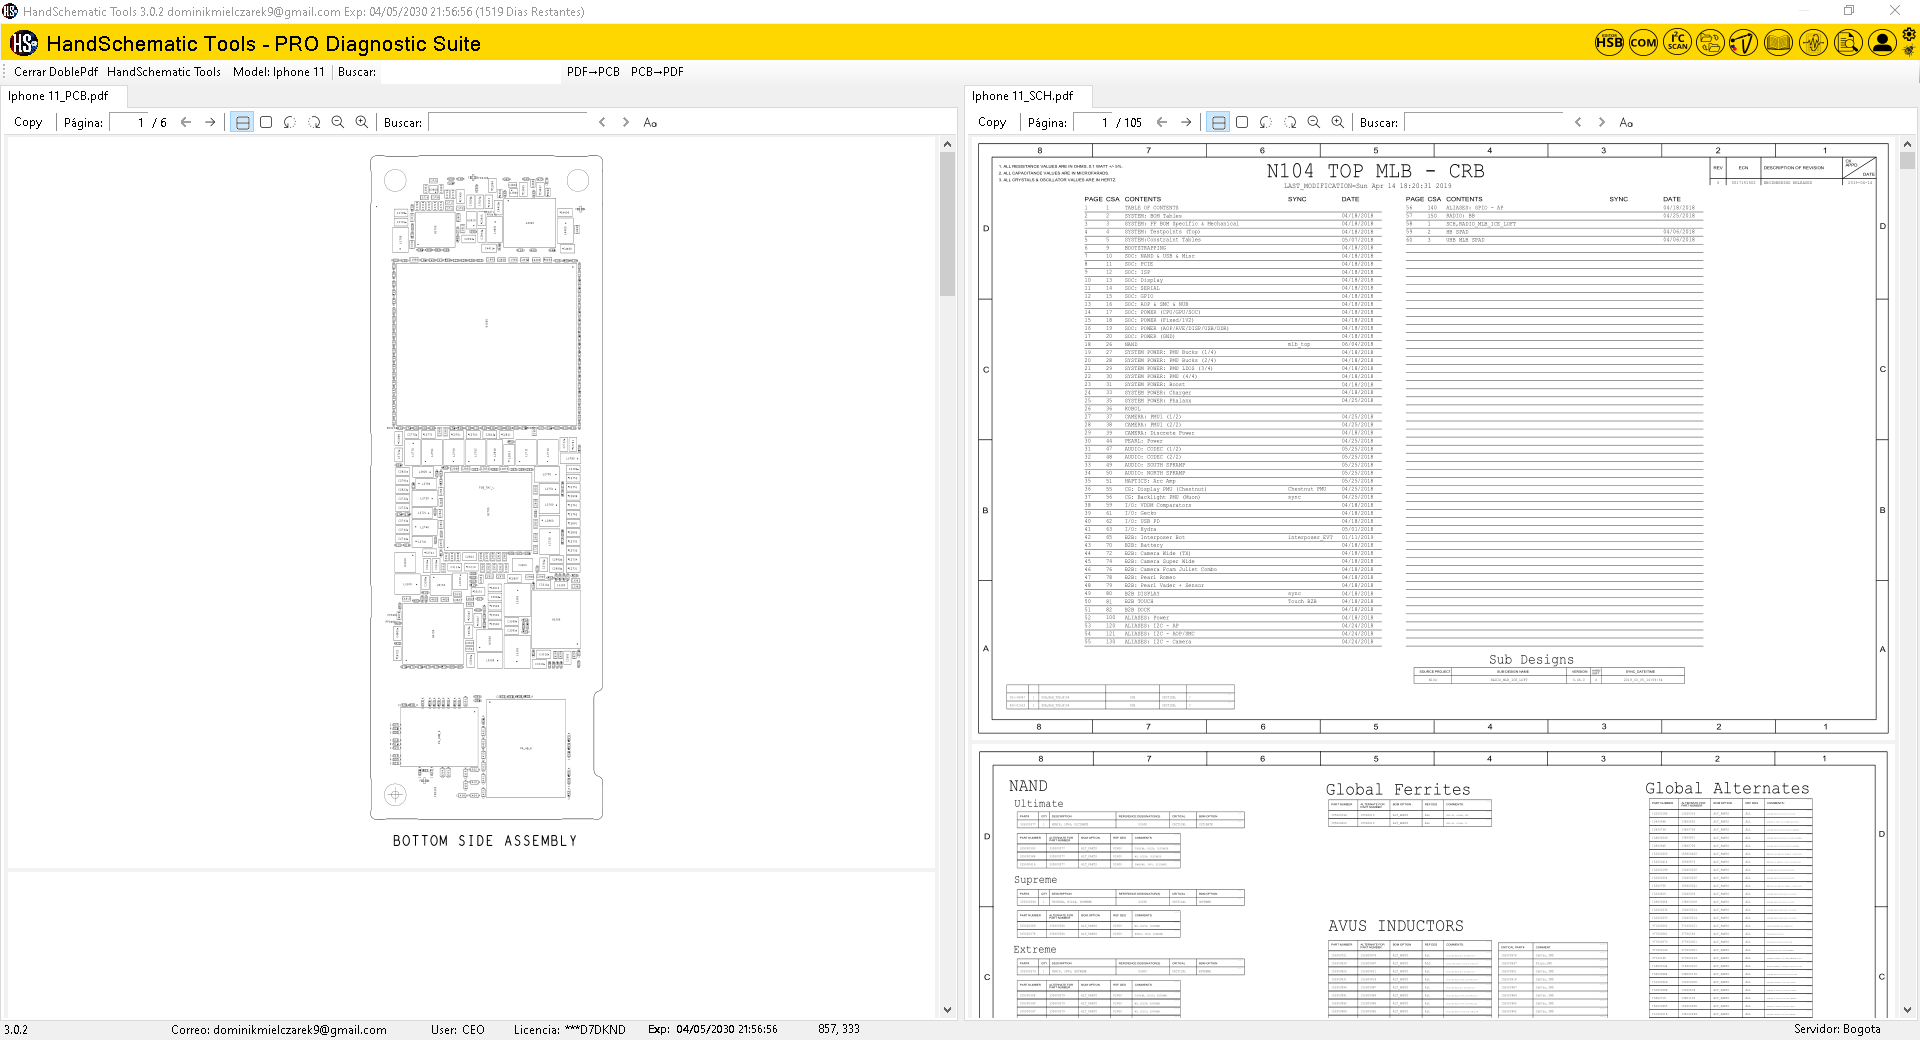Open the file exchange tool icon
Image resolution: width=1920 pixels, height=1040 pixels.
pyautogui.click(x=1710, y=43)
